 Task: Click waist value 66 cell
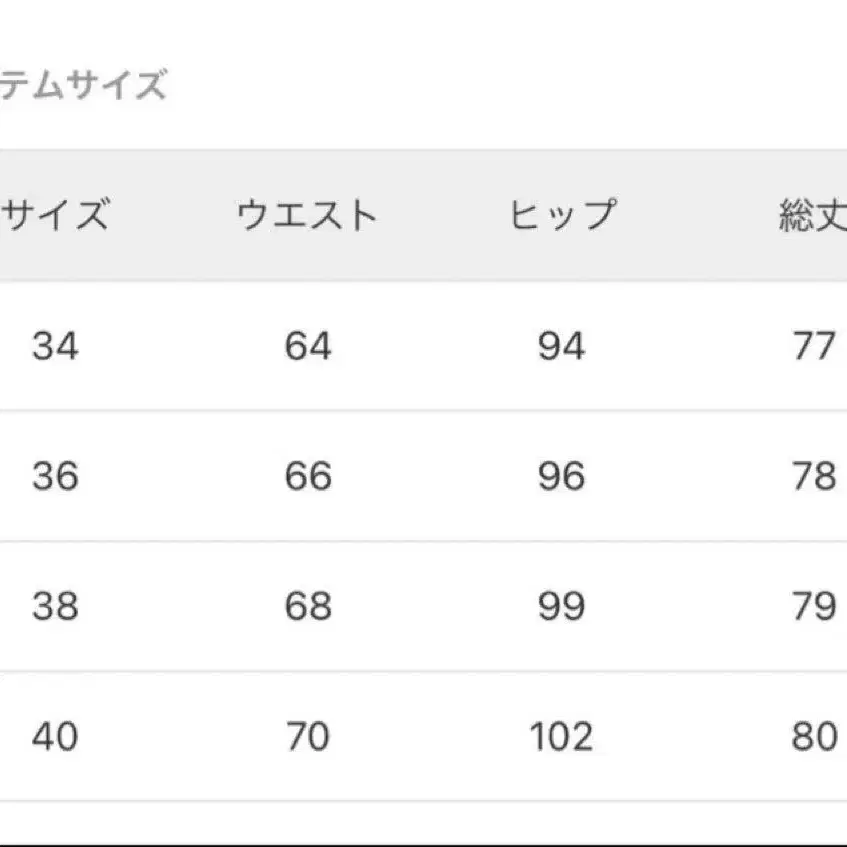tap(307, 476)
